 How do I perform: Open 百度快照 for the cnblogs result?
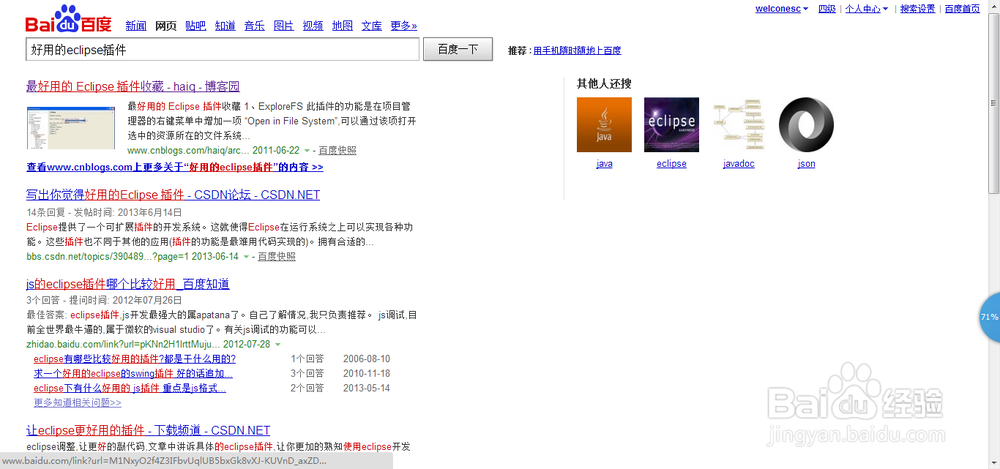[x=337, y=151]
